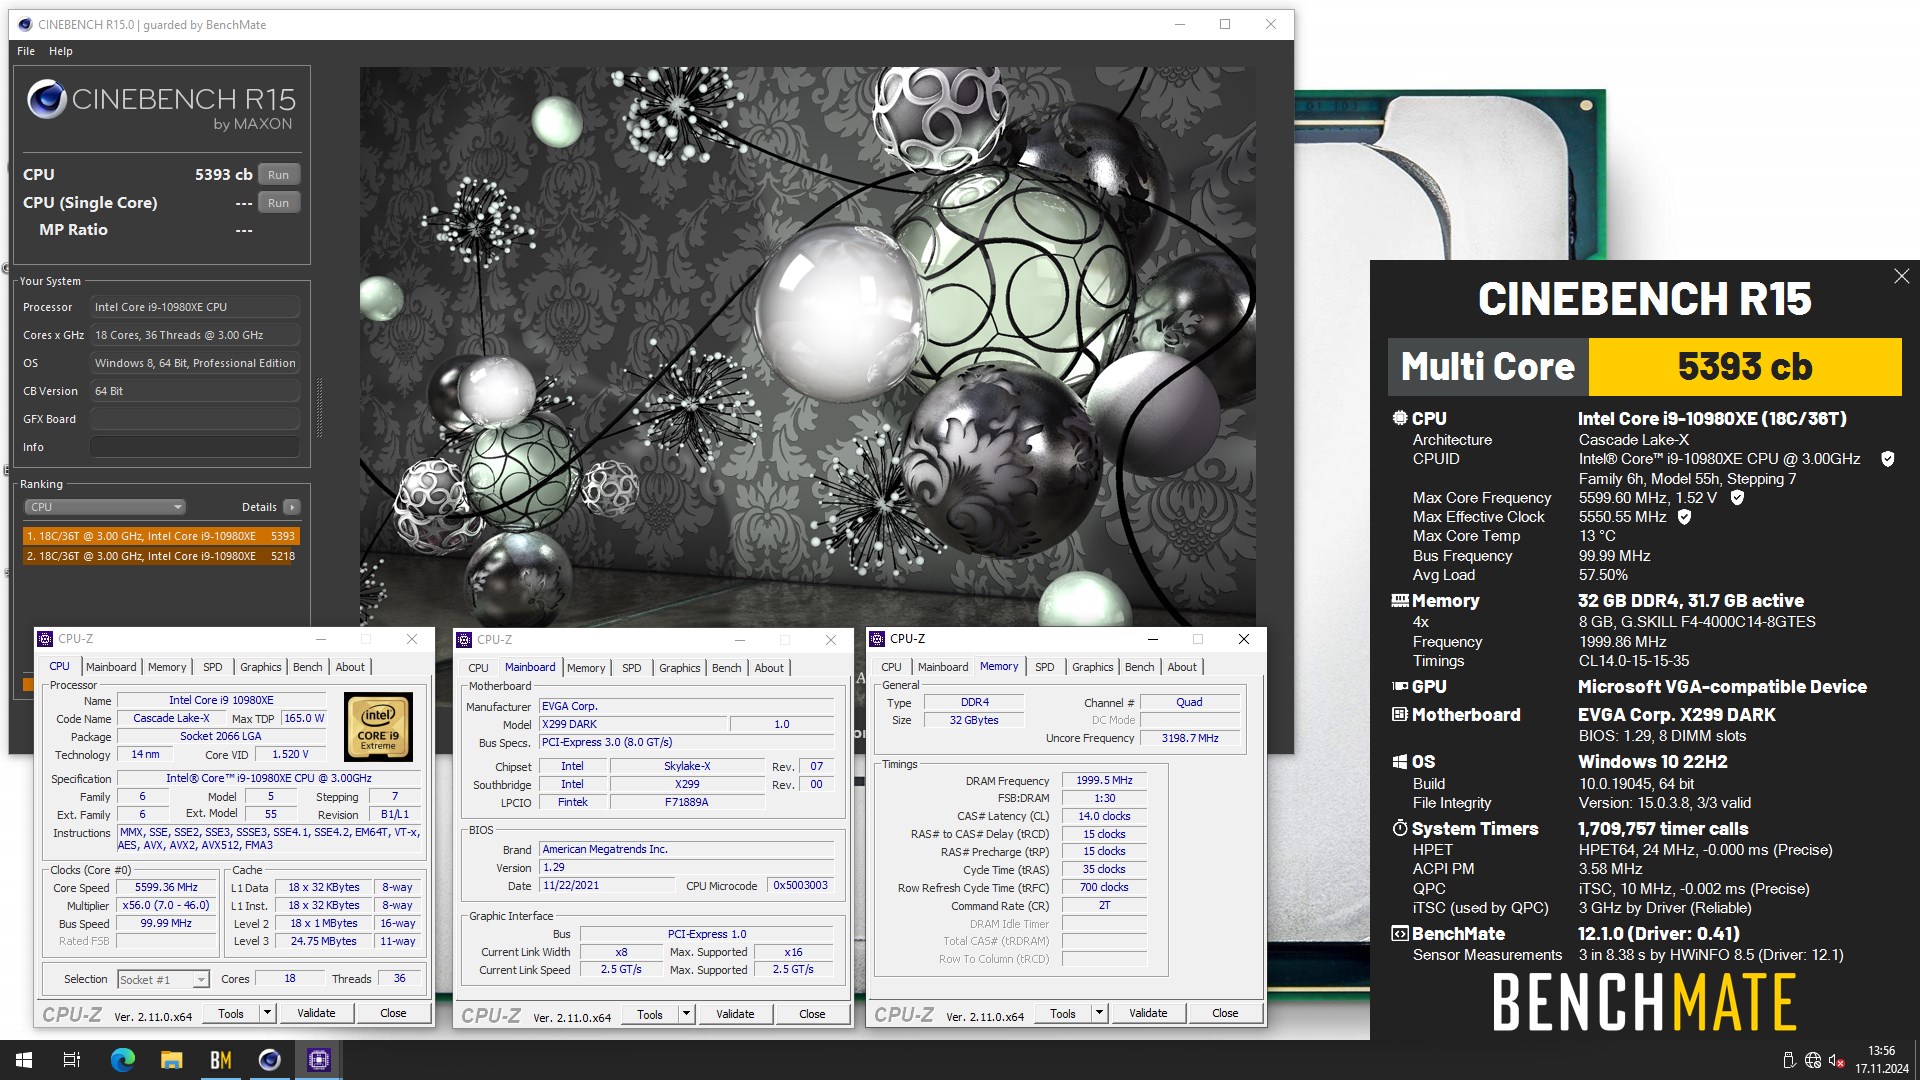Image resolution: width=1920 pixels, height=1080 pixels.
Task: Click Tools button in right CPU-Z
Action: [1063, 1013]
